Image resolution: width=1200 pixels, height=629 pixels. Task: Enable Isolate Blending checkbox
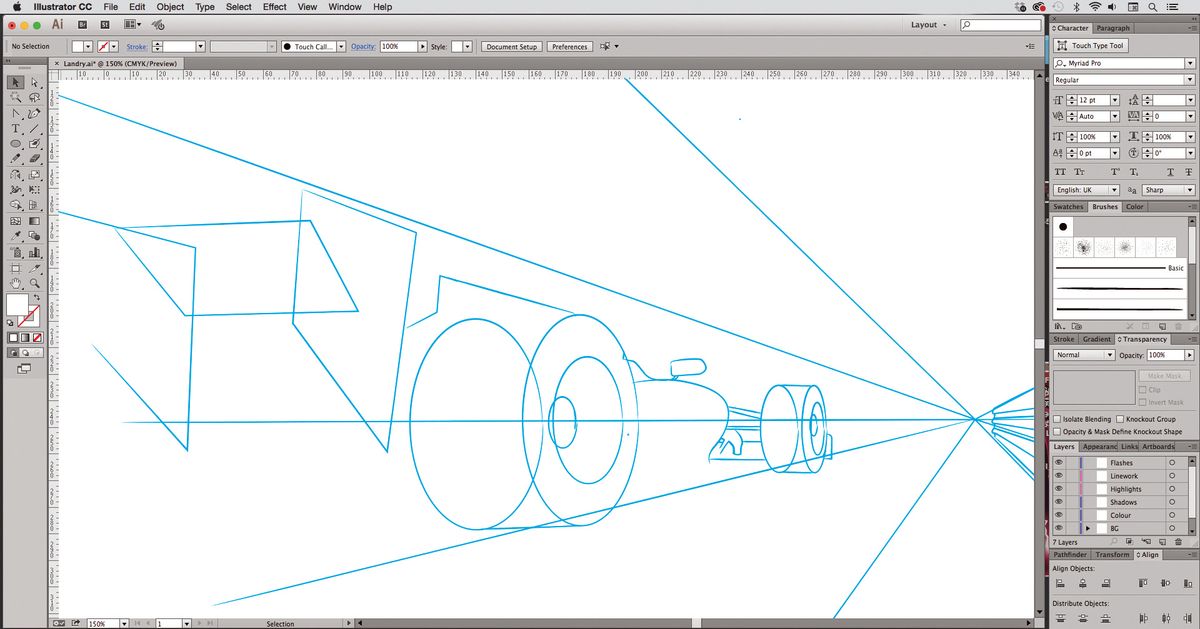tap(1058, 419)
